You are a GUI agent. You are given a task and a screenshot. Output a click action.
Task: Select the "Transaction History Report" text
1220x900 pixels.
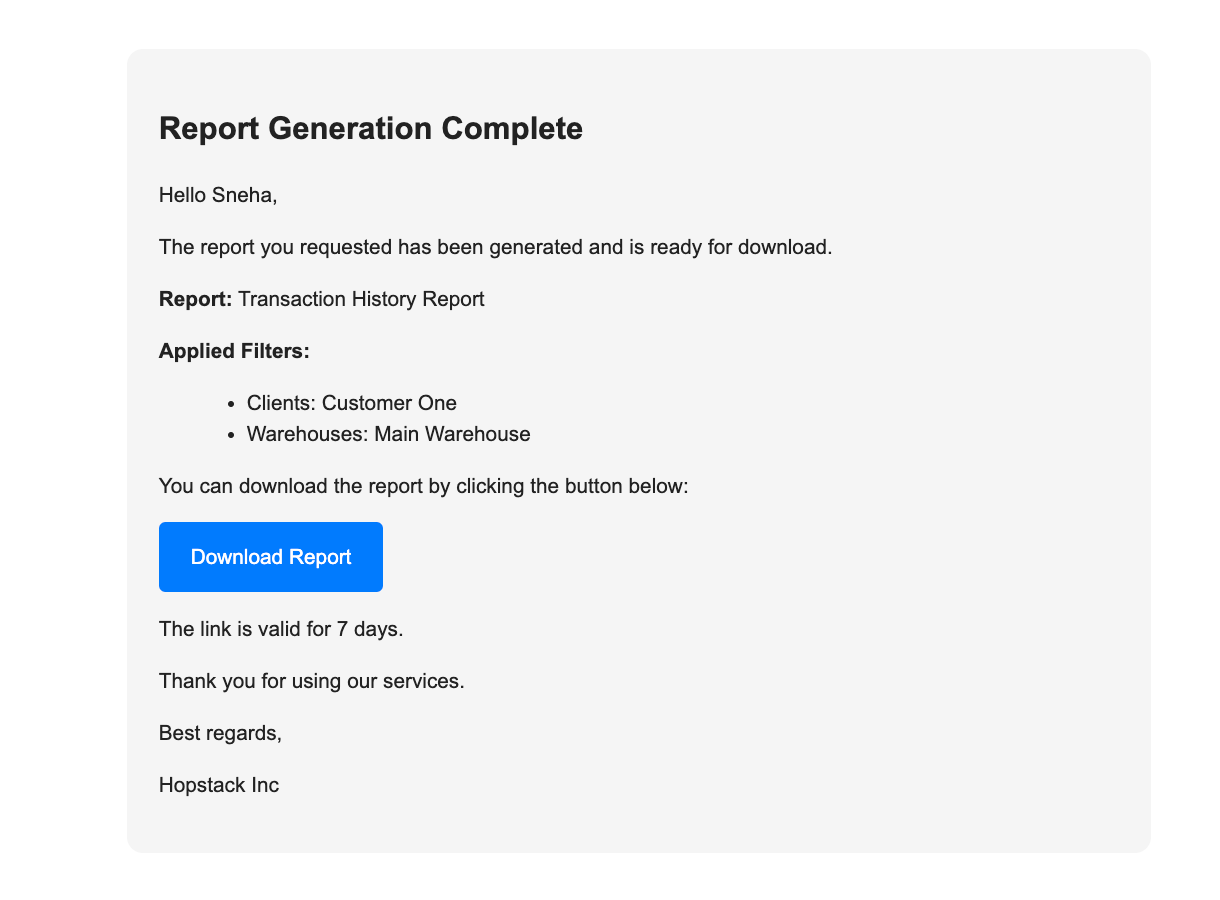[x=361, y=299]
